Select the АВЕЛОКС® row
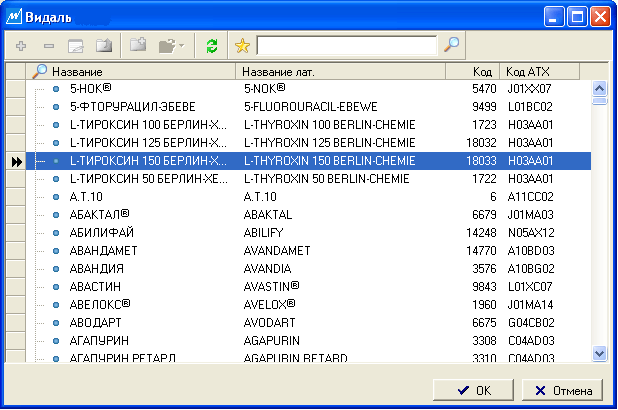Image resolution: width=618 pixels, height=410 pixels. 308,305
